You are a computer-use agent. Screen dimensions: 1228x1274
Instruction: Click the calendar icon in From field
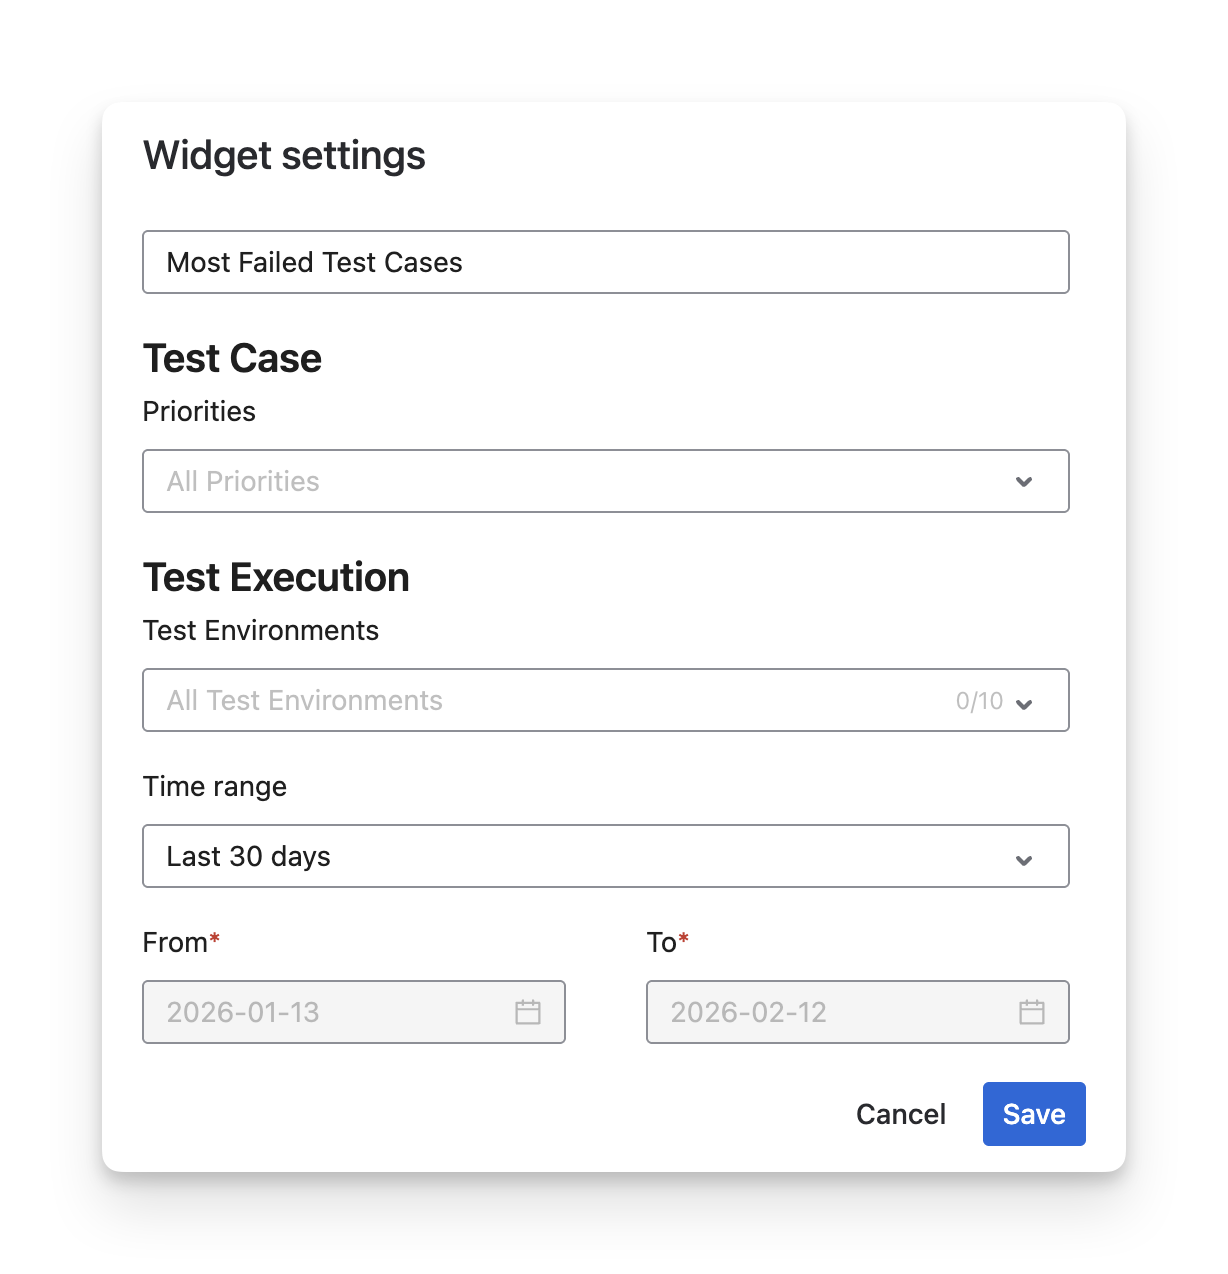pos(528,1012)
